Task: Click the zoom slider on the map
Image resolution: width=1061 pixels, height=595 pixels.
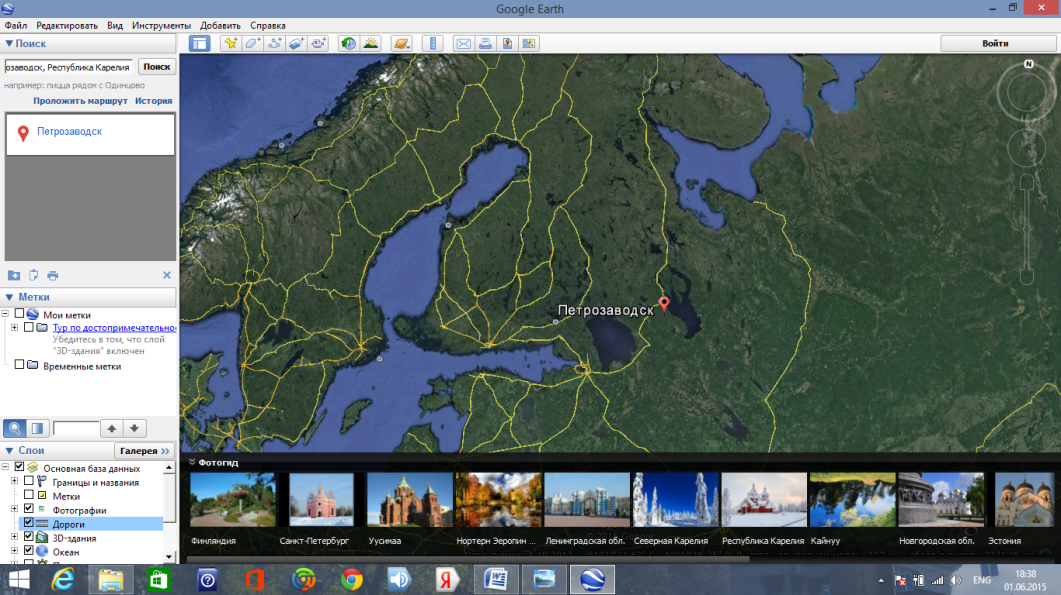Action: tap(1026, 229)
